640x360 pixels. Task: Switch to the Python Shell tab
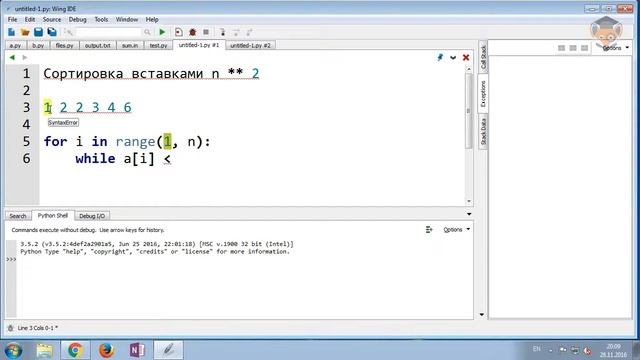click(53, 215)
